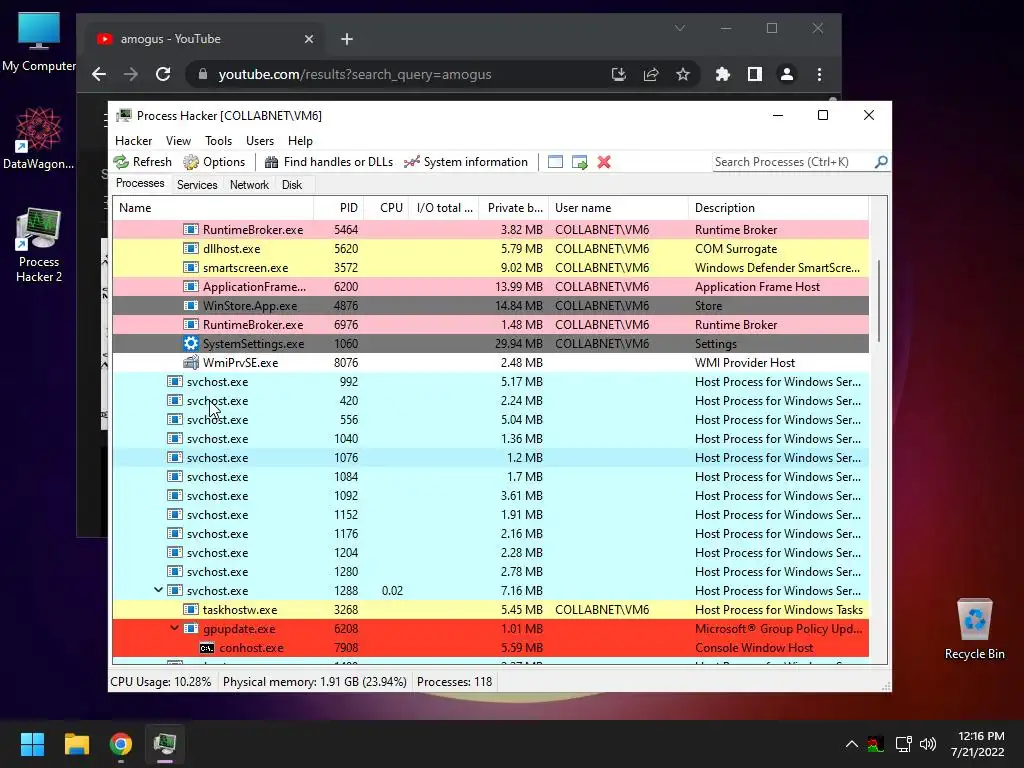Open Chrome three-dot menu
Image resolution: width=1024 pixels, height=768 pixels.
point(820,74)
